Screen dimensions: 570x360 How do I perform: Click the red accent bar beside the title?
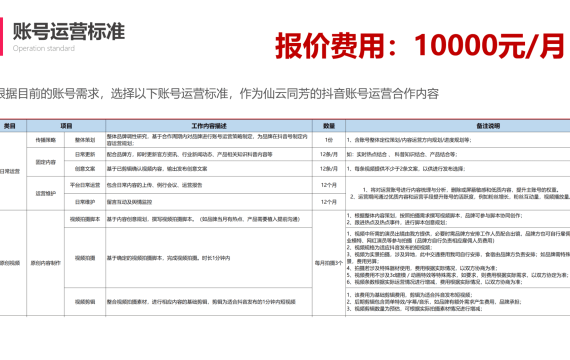1,36
